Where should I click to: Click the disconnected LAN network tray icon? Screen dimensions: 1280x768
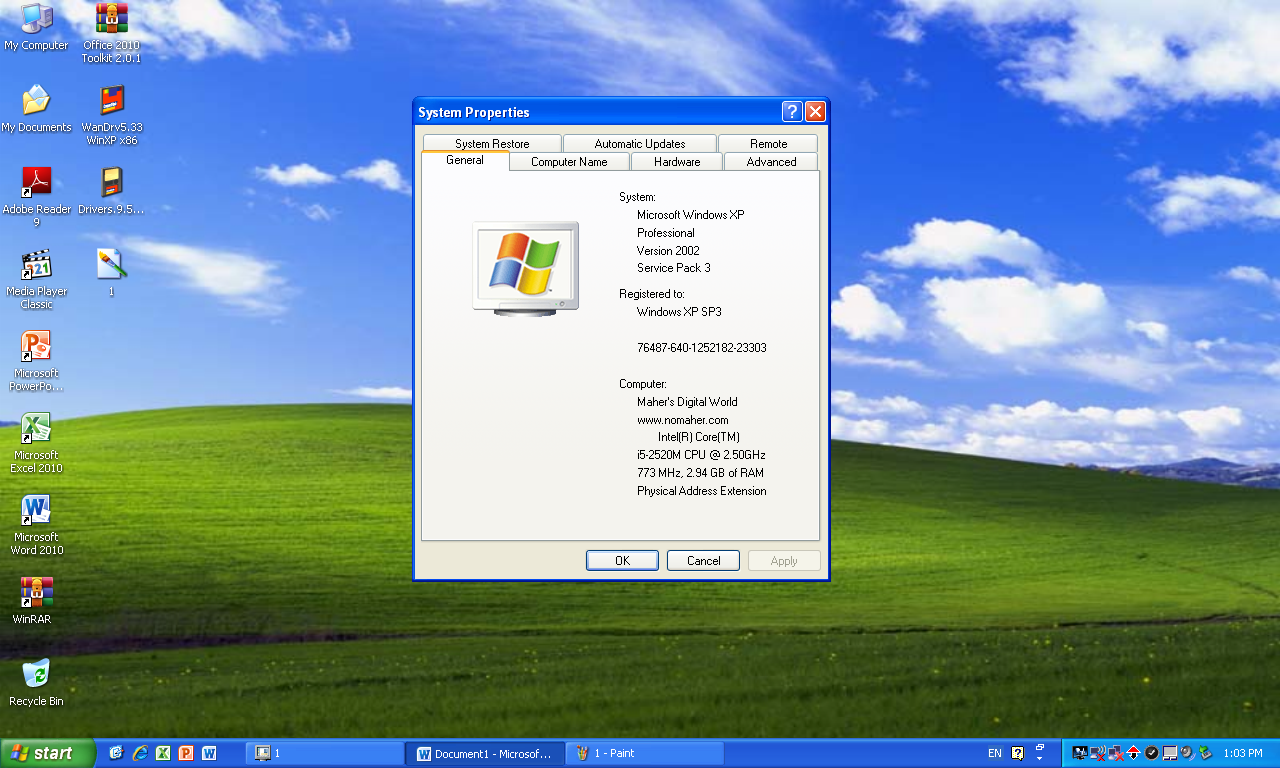click(x=1116, y=753)
